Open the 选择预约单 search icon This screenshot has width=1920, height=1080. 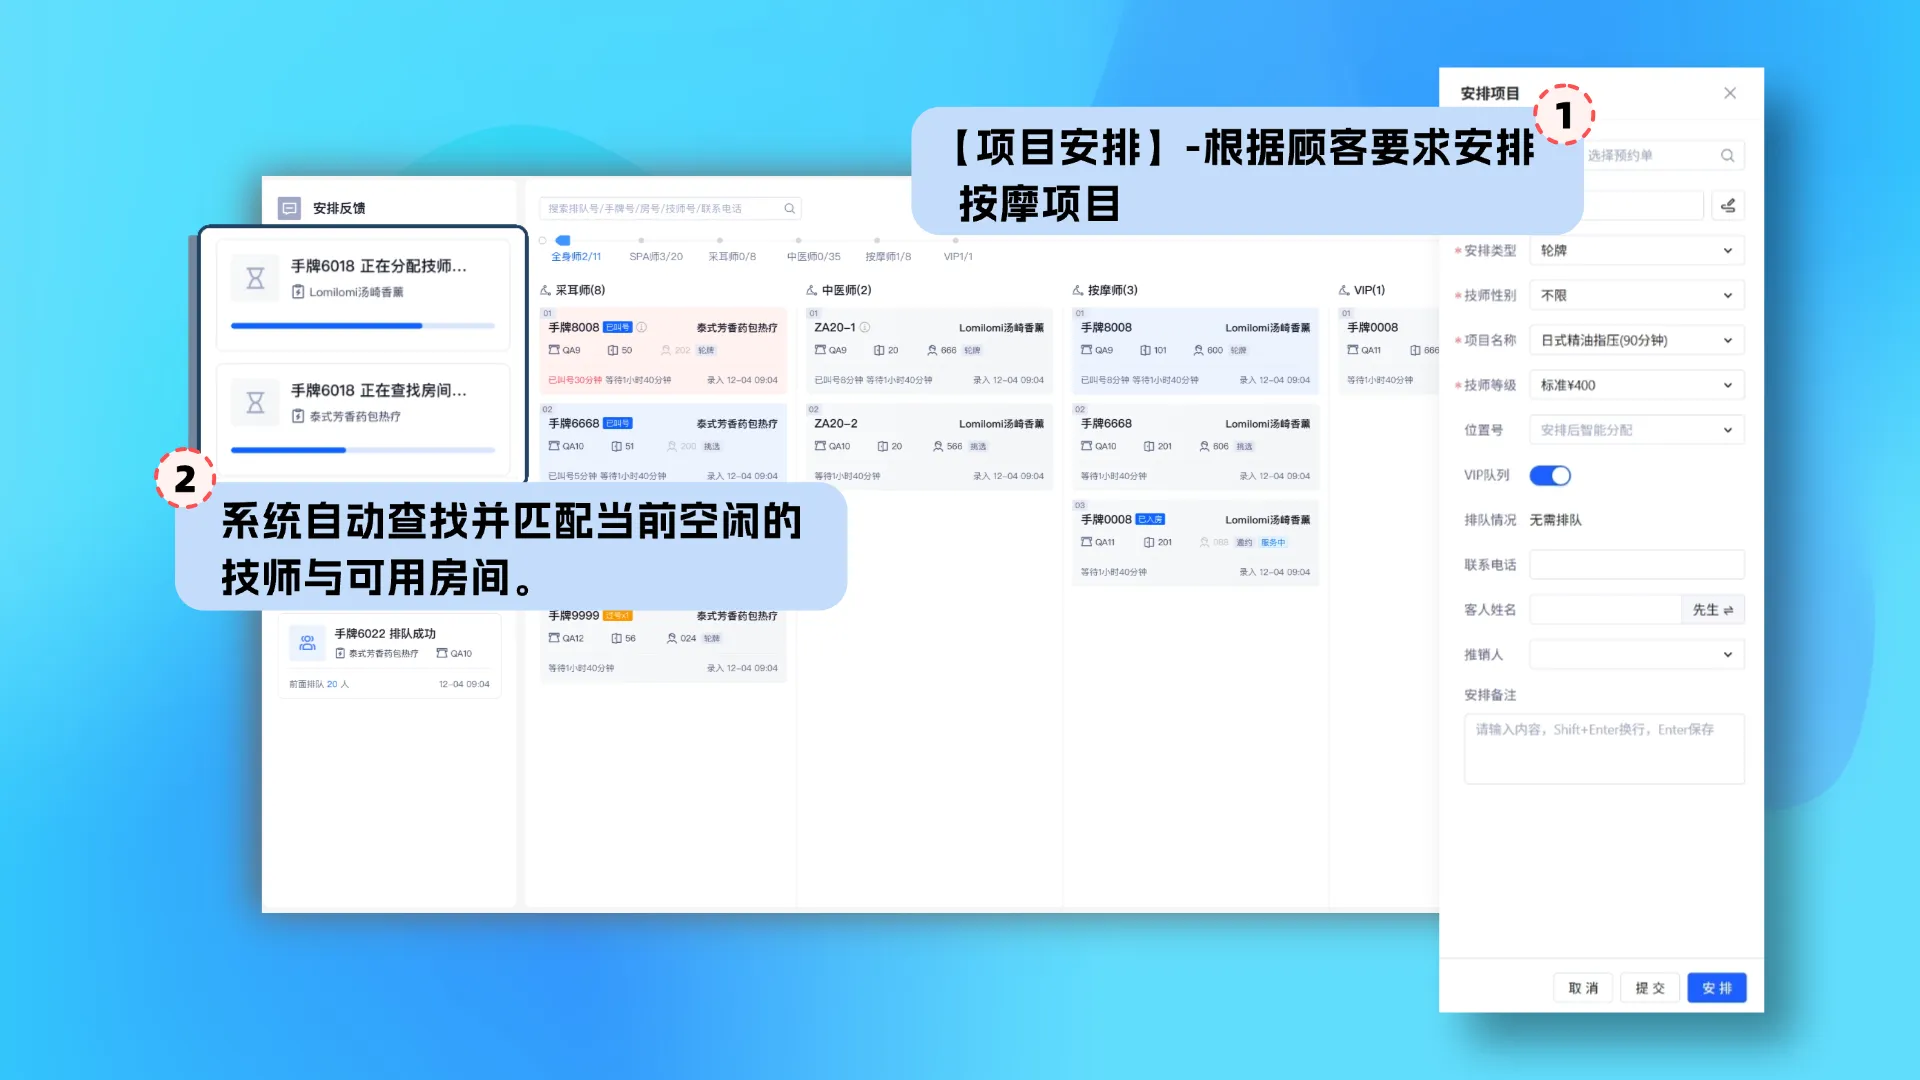(x=1728, y=154)
